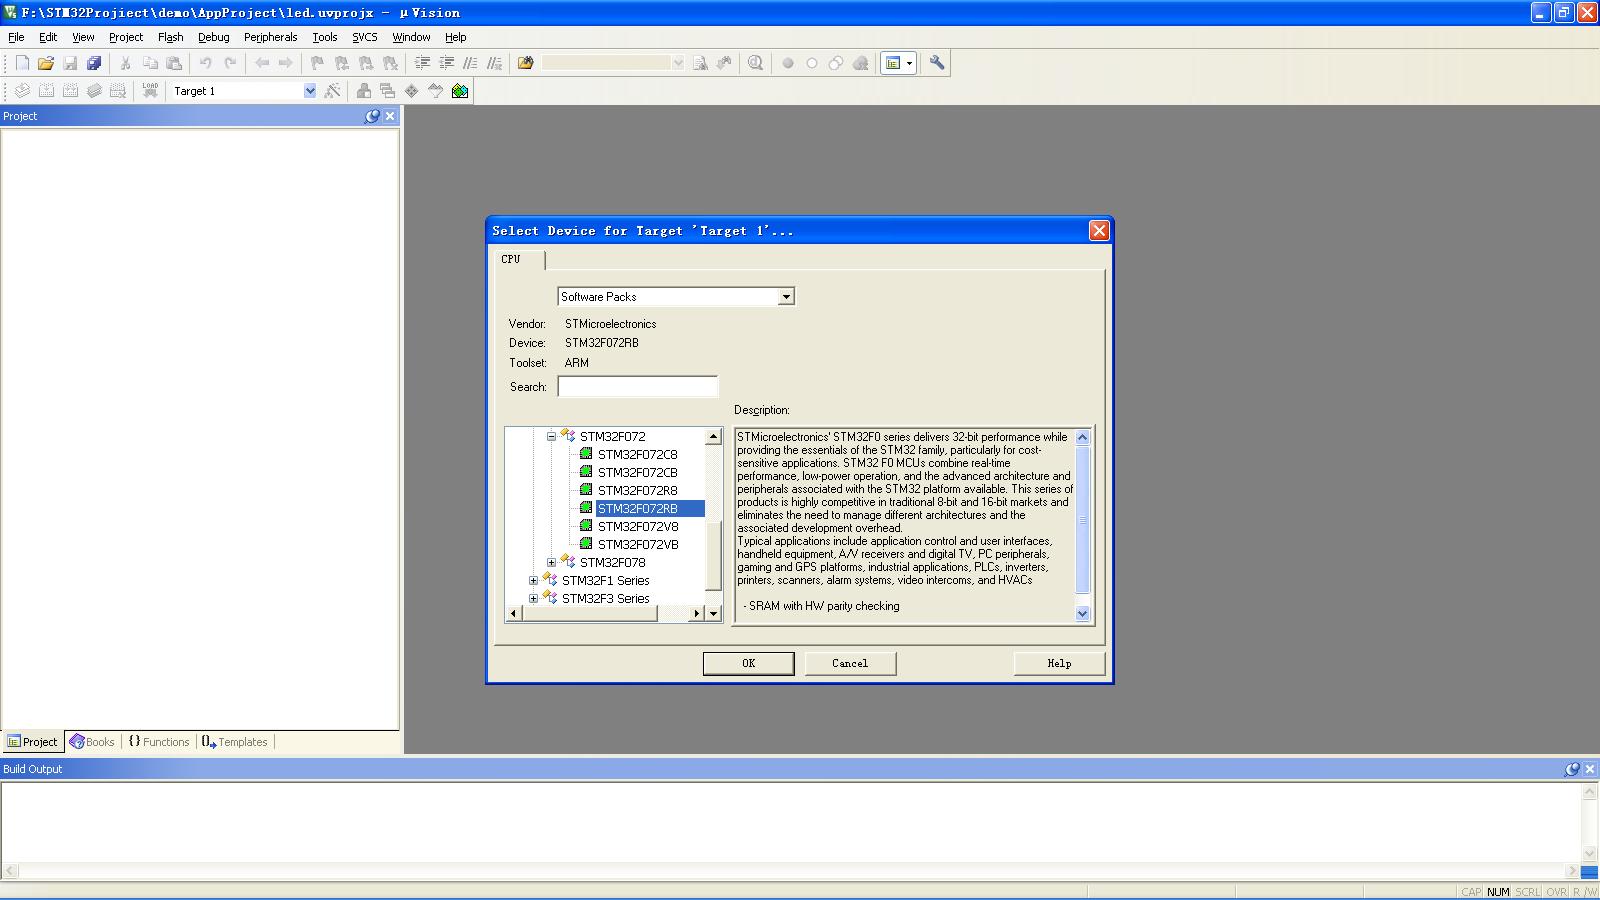
Task: Expand the STM32F078 tree node
Action: [551, 563]
